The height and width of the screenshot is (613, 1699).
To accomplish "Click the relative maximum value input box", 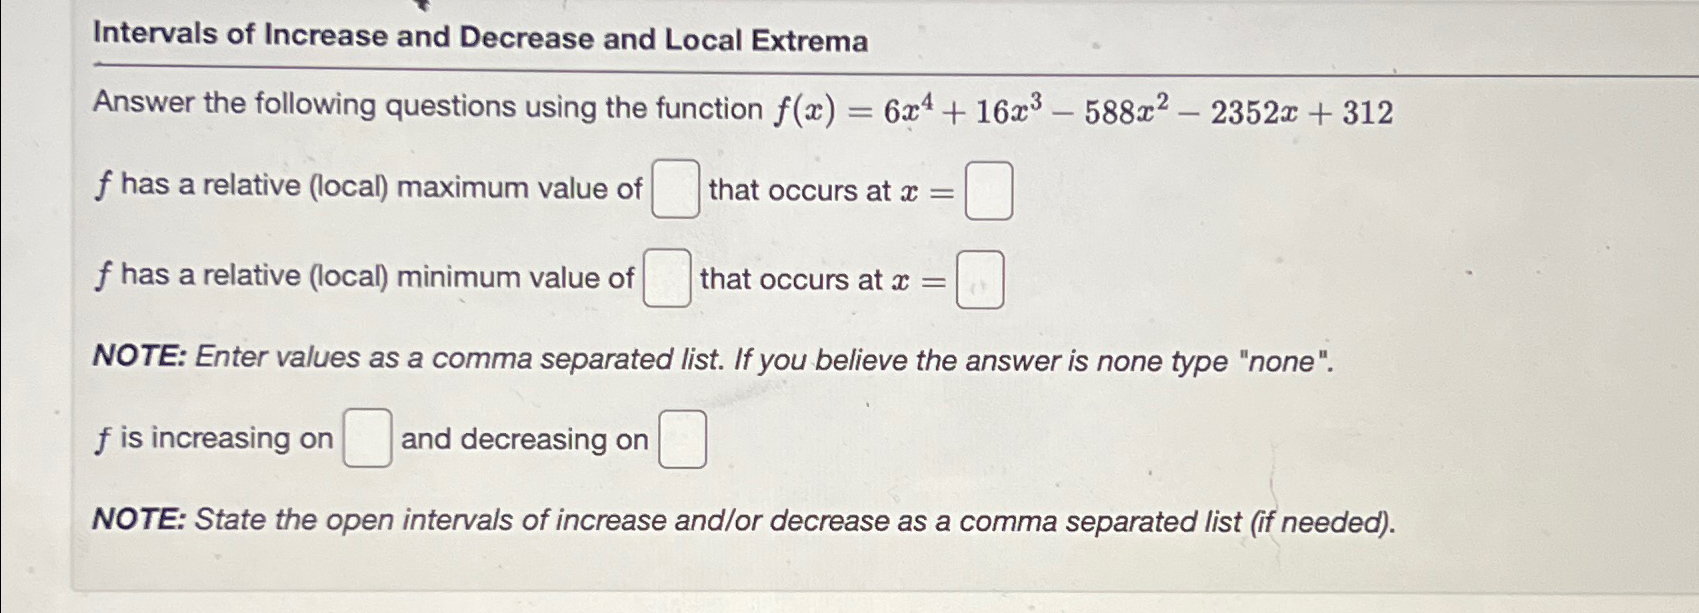I will (674, 188).
